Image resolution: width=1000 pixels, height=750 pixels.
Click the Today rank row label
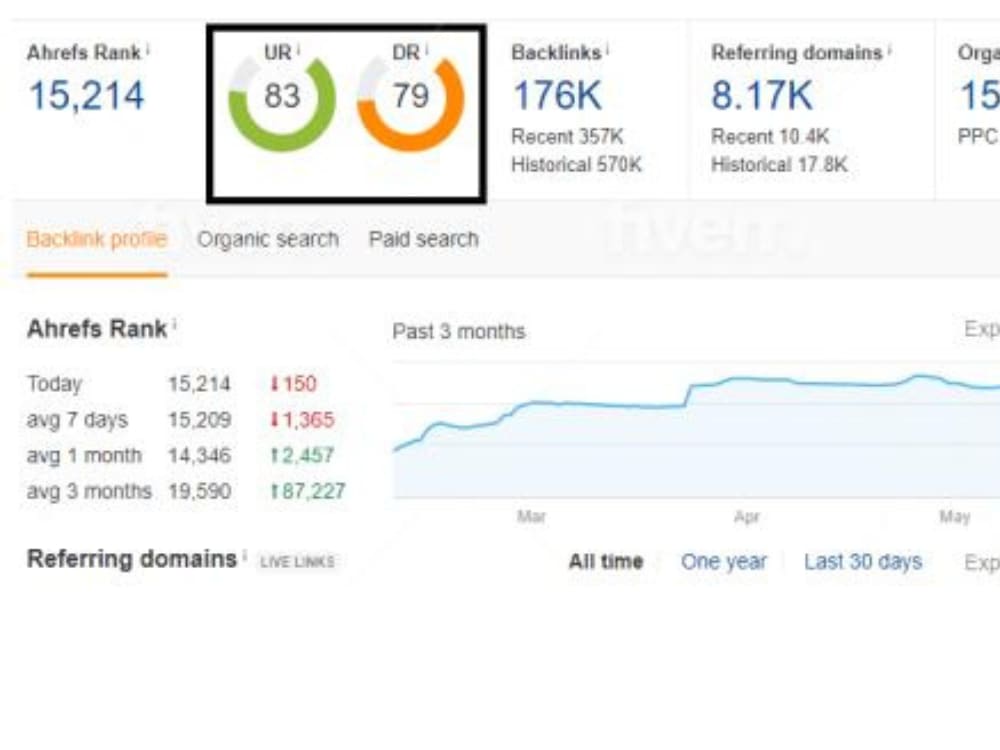click(55, 384)
